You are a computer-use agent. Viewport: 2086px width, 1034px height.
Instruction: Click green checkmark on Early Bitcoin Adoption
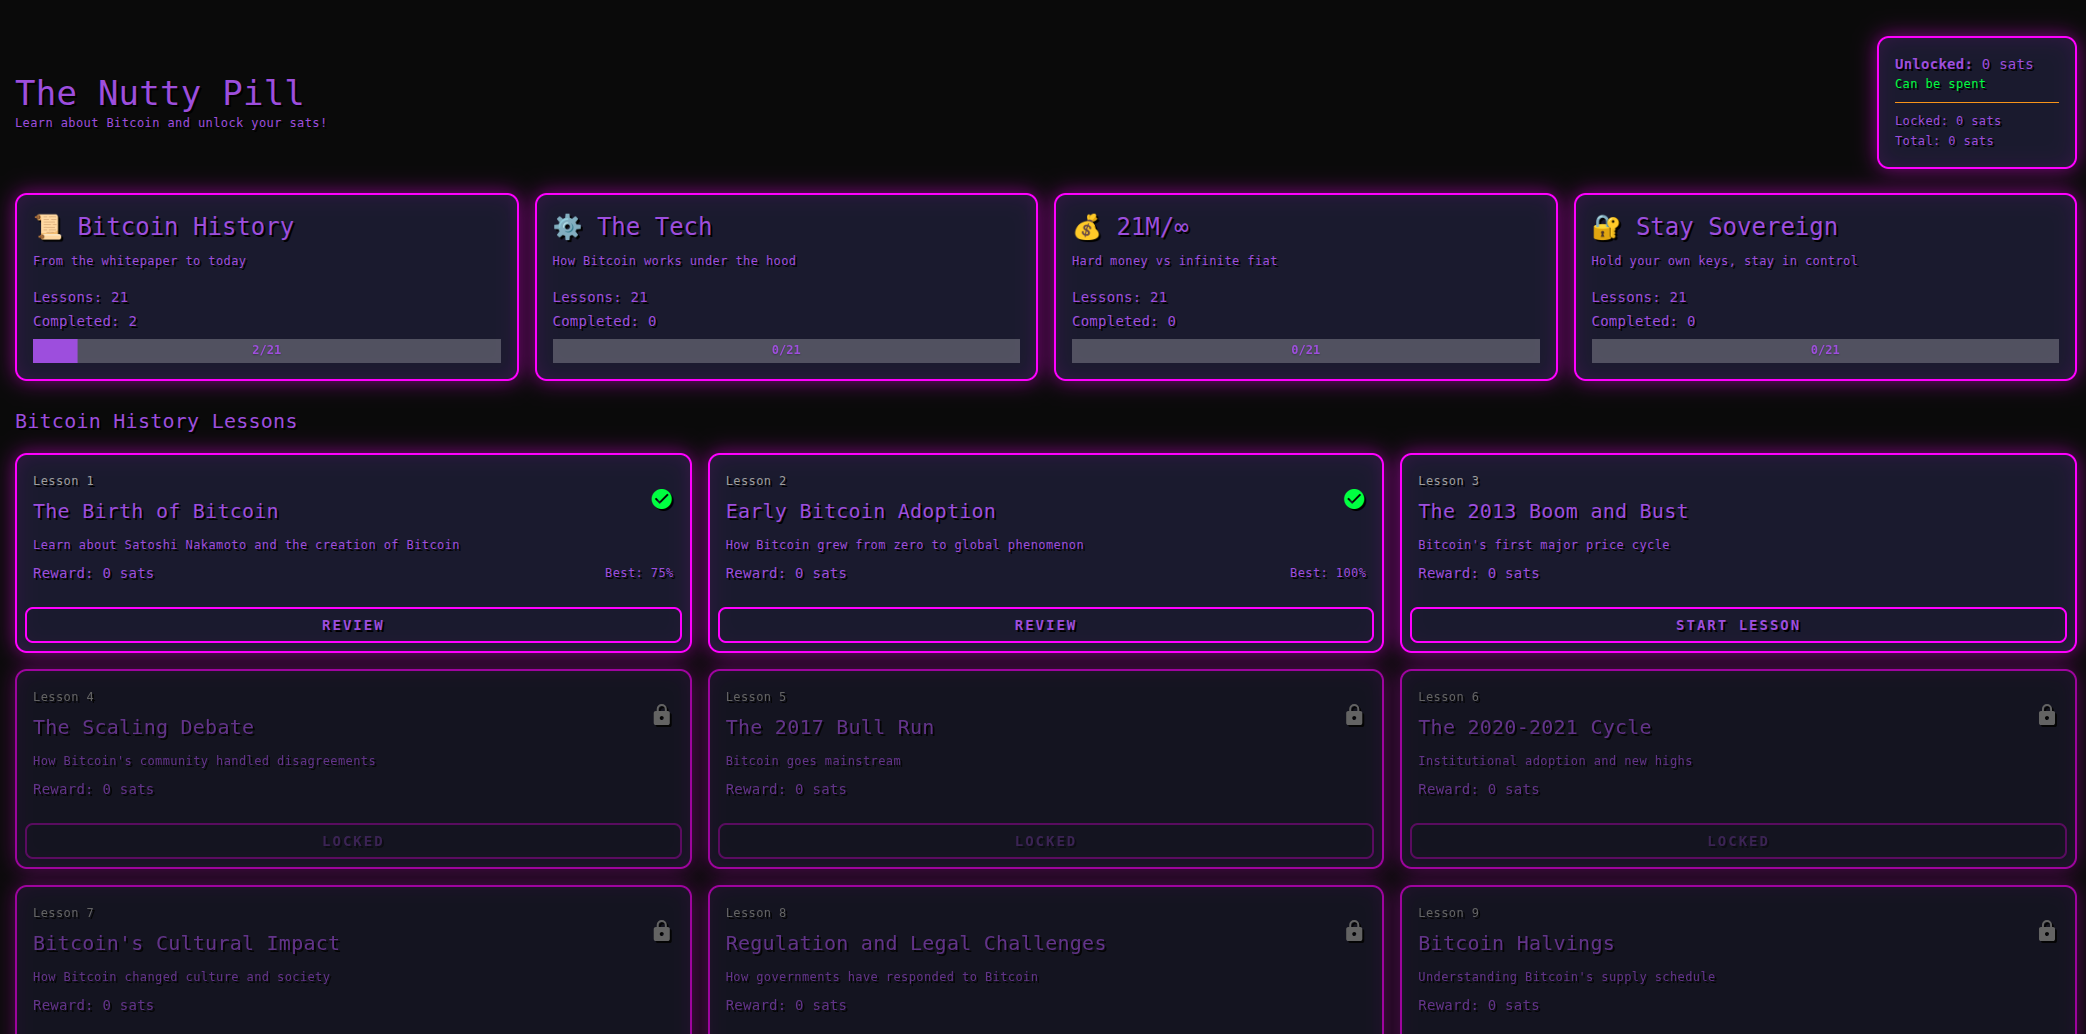tap(1354, 499)
